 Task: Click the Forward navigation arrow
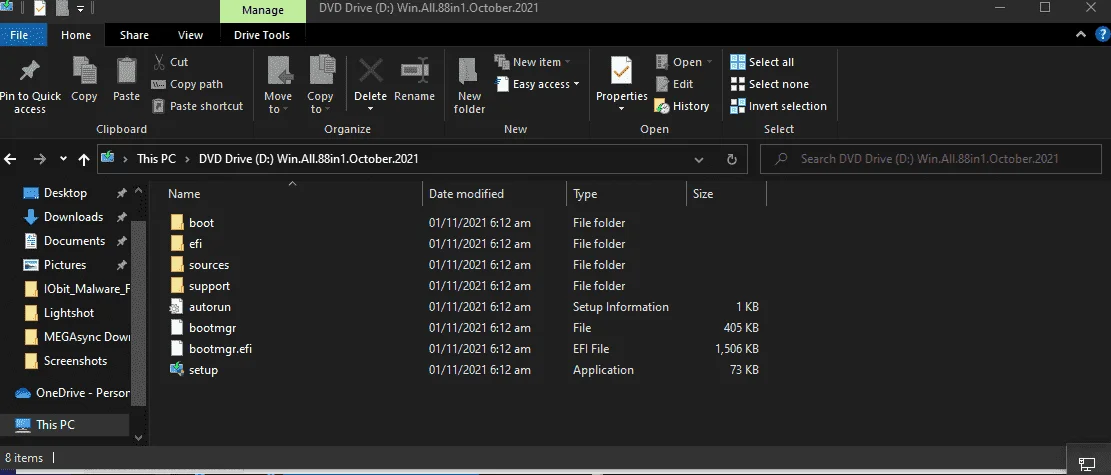pos(40,159)
